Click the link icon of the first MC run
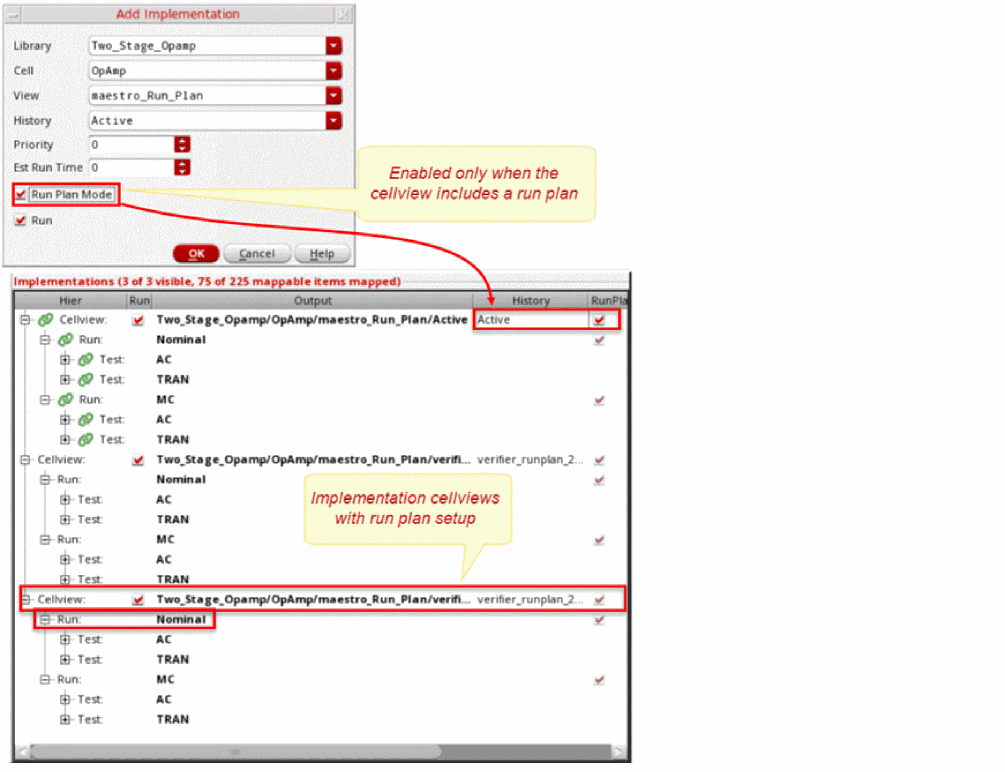Viewport: 1005px width, 772px height. tap(65, 399)
